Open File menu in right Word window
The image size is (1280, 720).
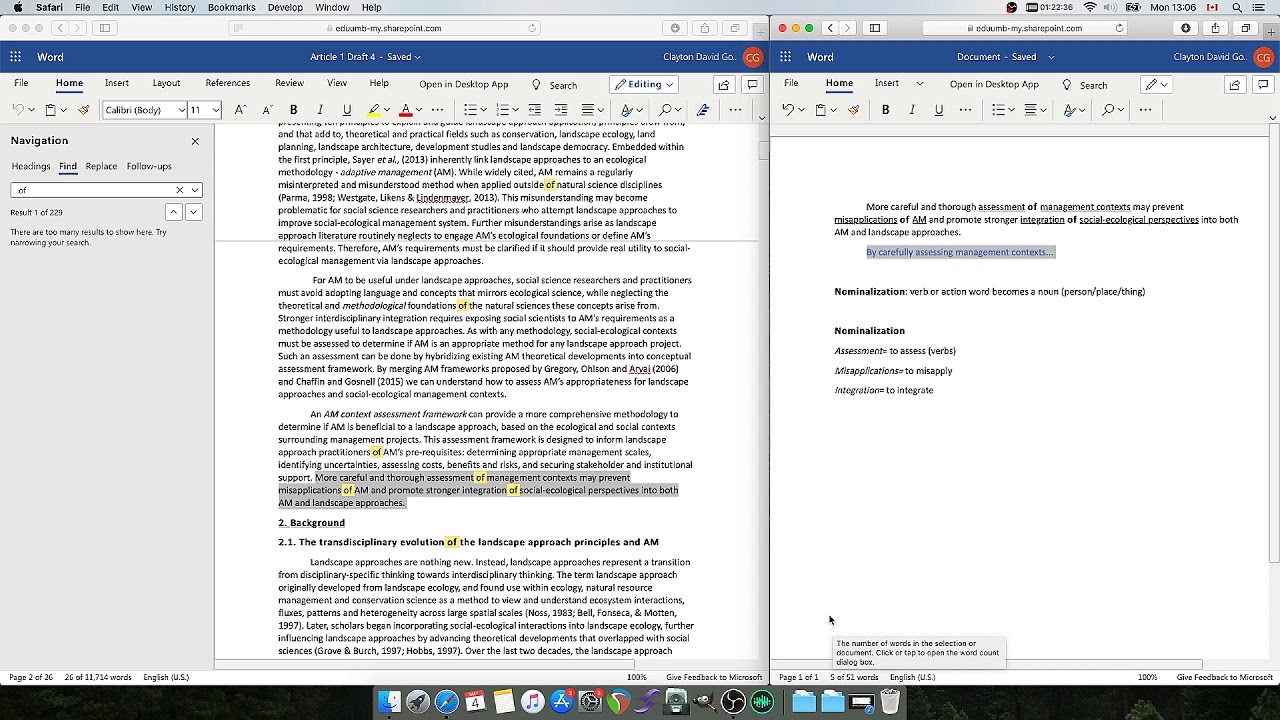pos(791,83)
